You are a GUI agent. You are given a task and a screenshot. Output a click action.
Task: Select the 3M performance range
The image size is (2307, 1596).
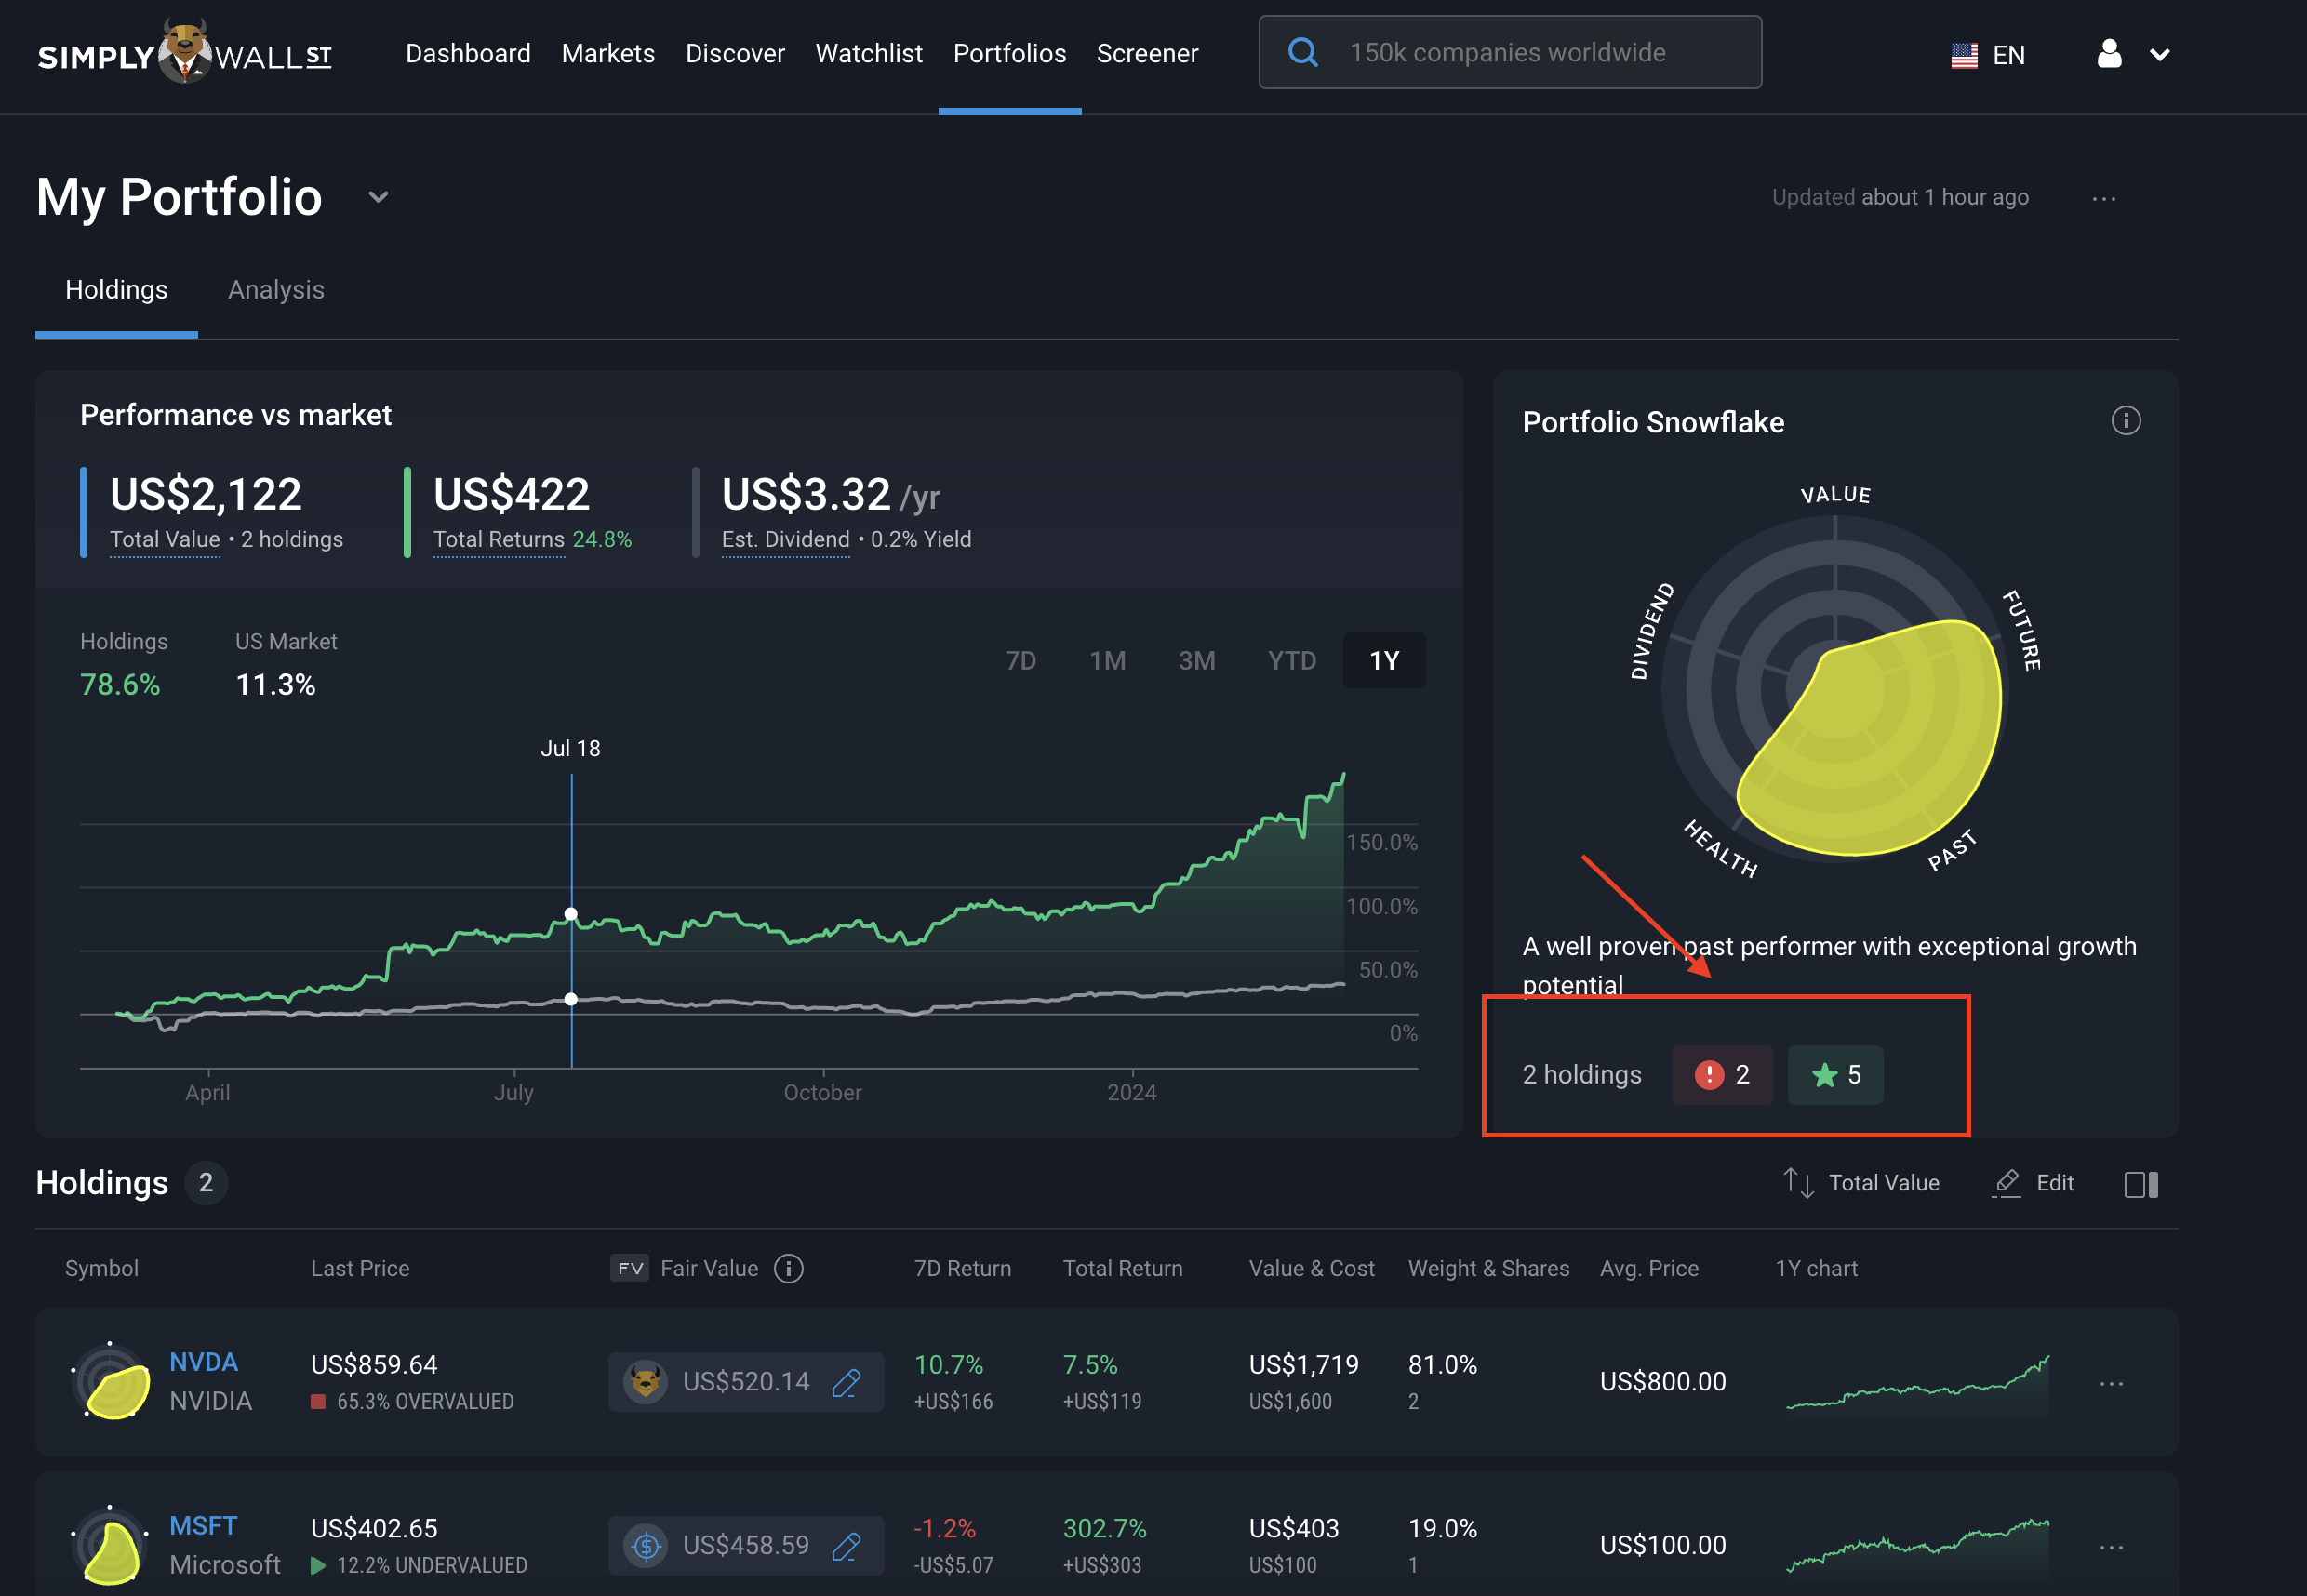(x=1197, y=660)
